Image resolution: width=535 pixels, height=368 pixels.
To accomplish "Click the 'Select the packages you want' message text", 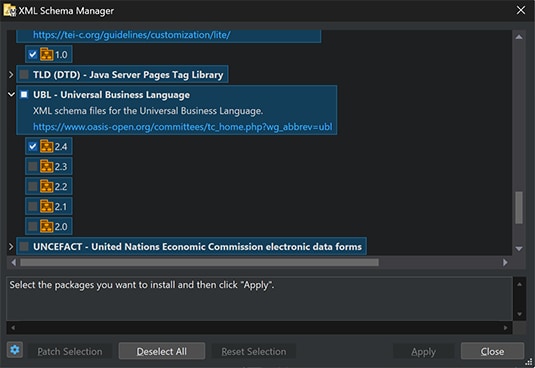I will (x=142, y=285).
